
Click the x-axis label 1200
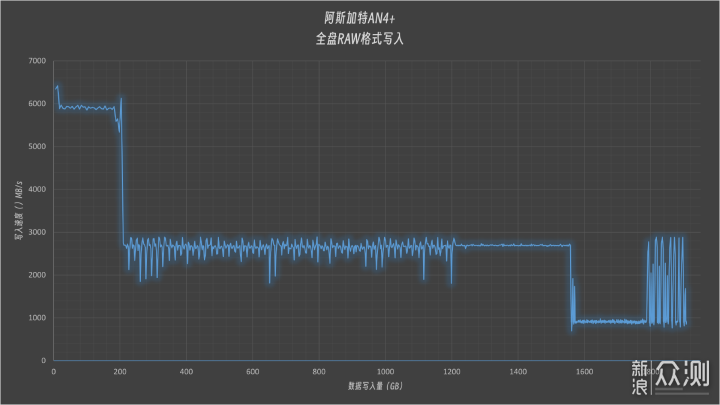pos(452,372)
